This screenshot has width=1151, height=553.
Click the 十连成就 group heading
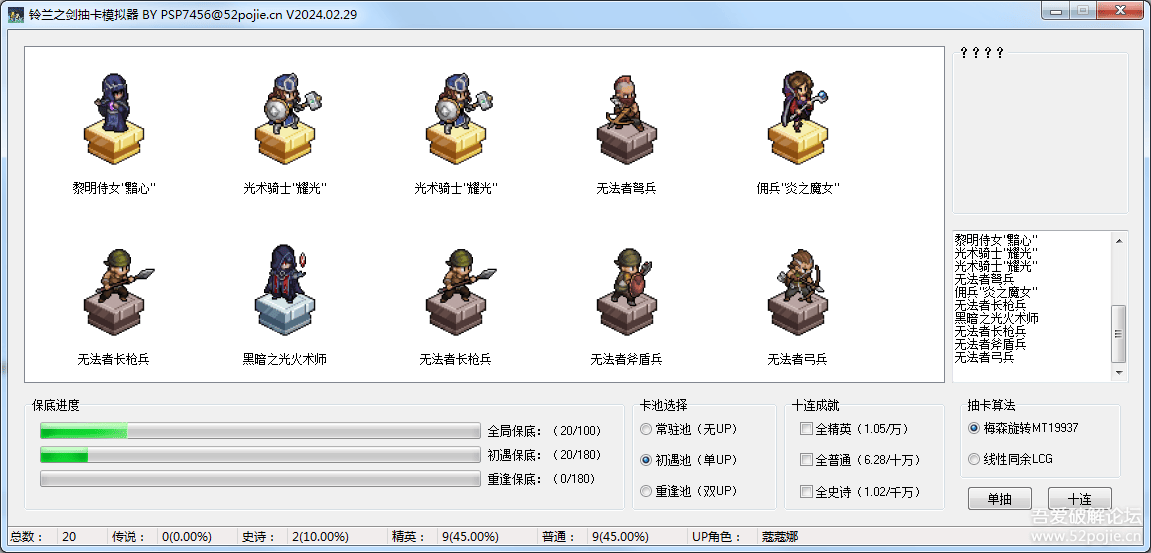pos(816,405)
